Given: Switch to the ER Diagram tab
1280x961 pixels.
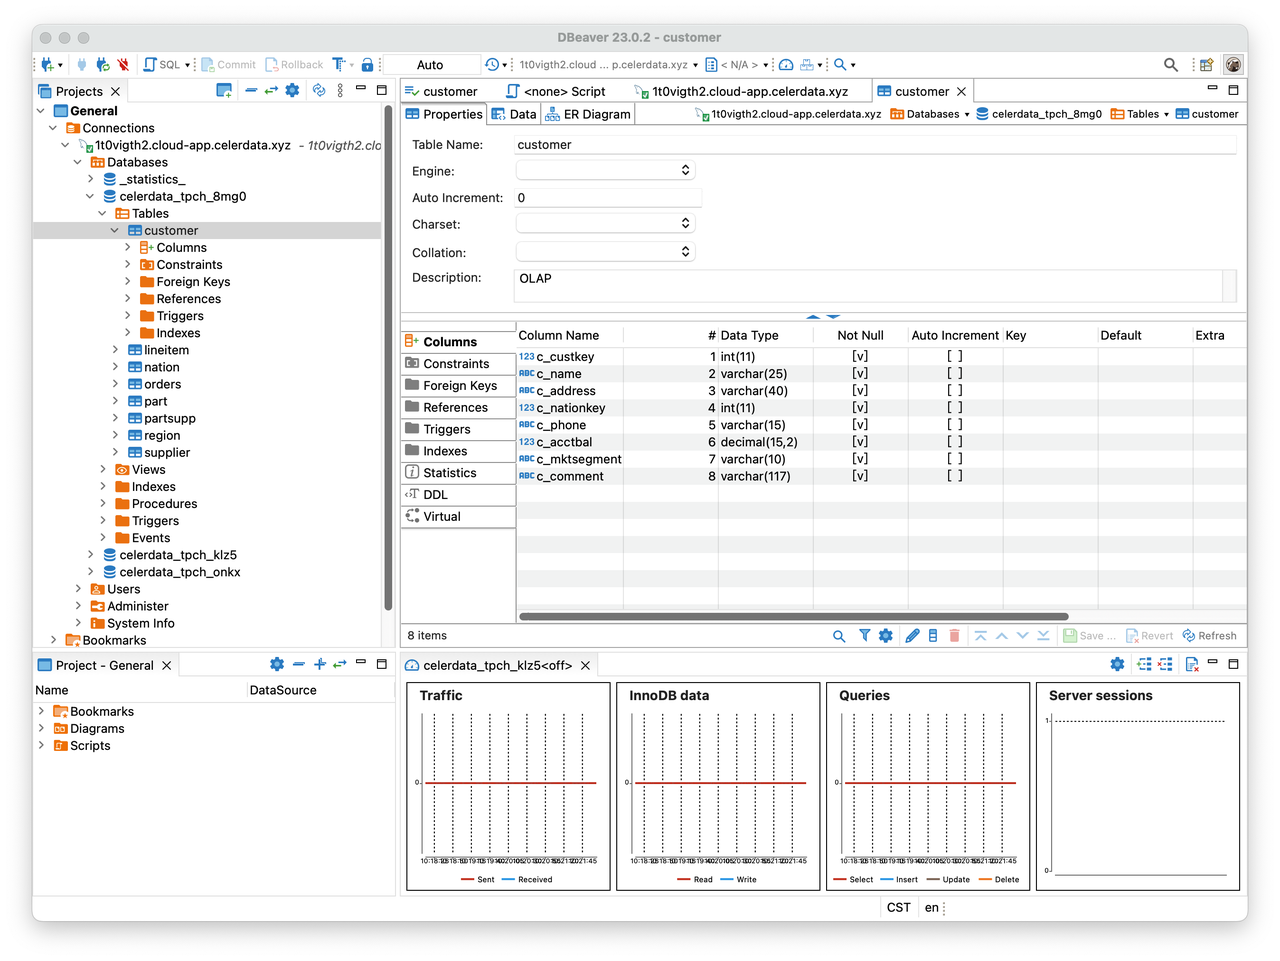Looking at the screenshot, I should pyautogui.click(x=586, y=113).
